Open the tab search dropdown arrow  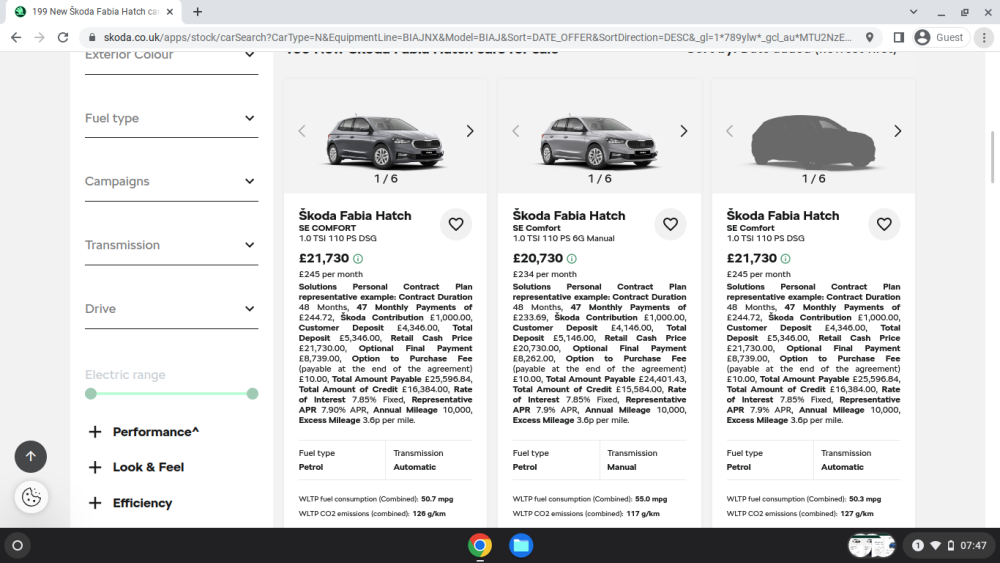click(913, 11)
